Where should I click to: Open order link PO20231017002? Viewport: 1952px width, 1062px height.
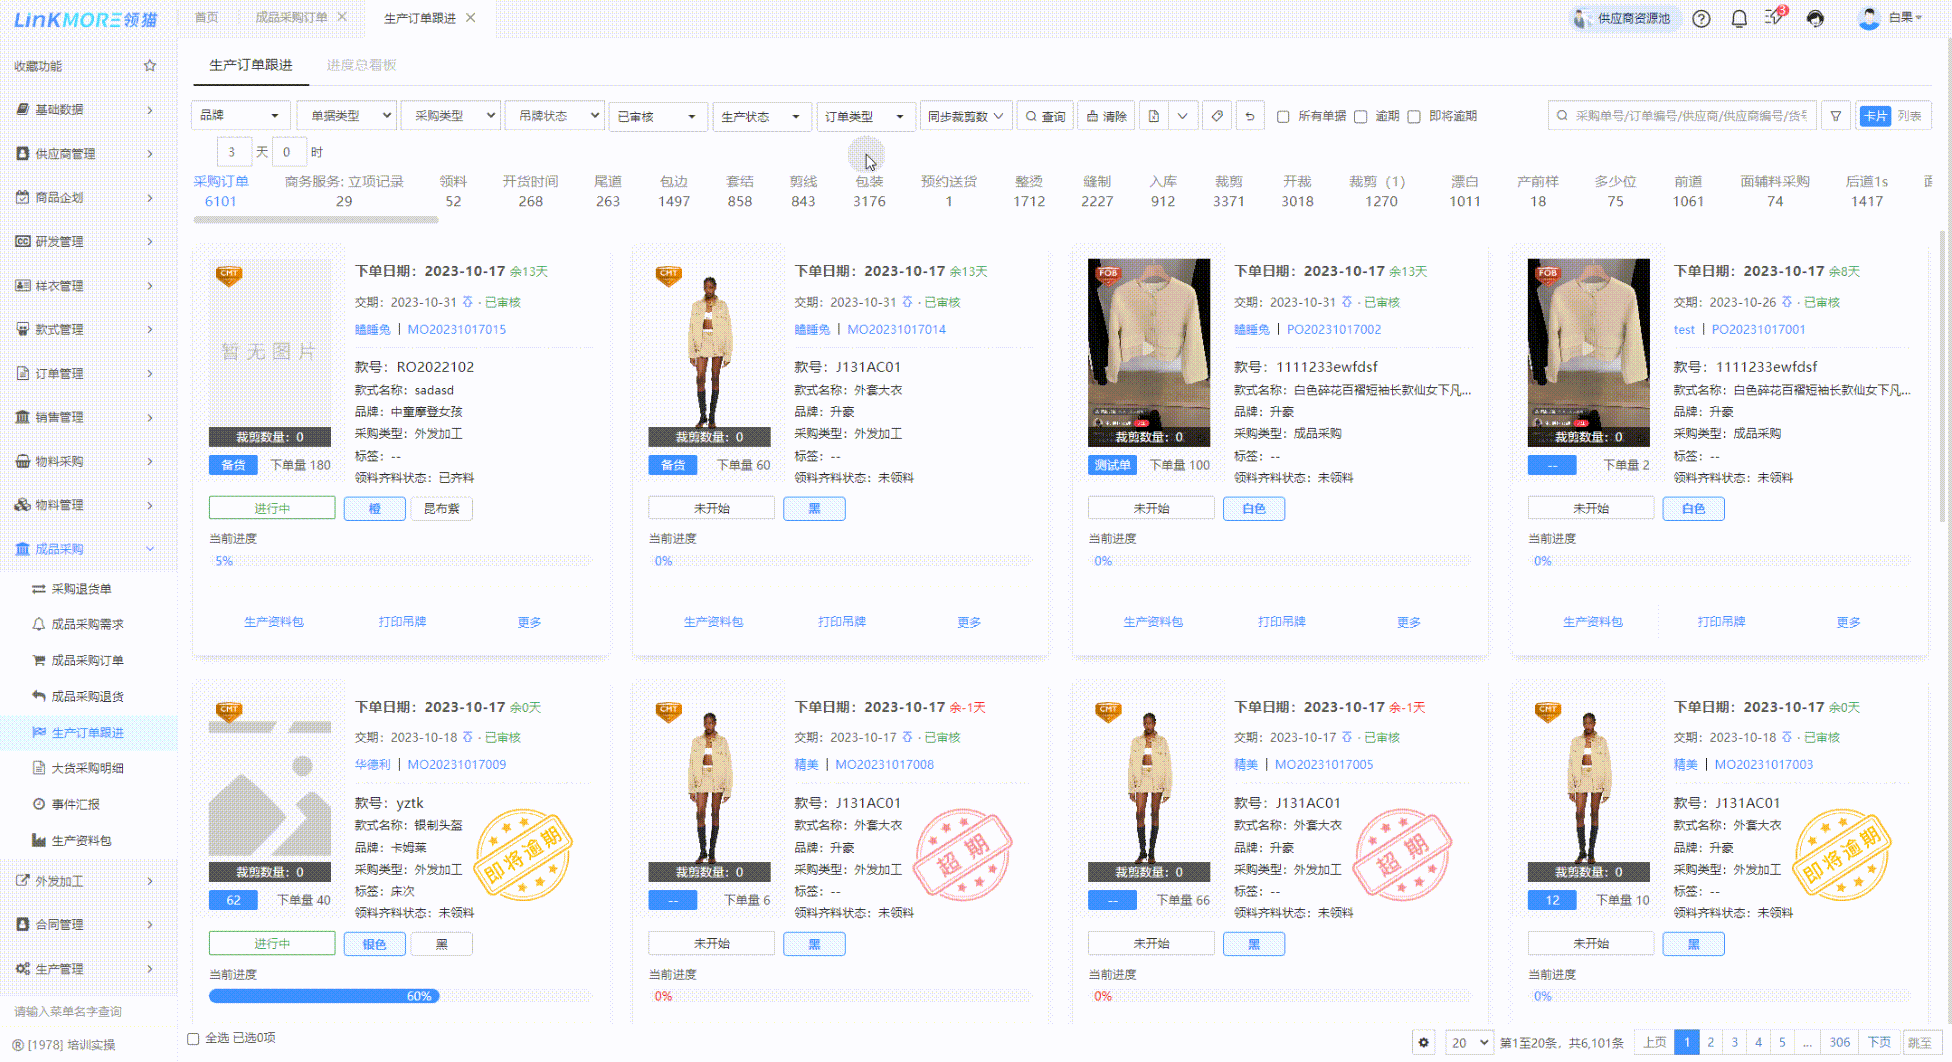click(x=1334, y=329)
